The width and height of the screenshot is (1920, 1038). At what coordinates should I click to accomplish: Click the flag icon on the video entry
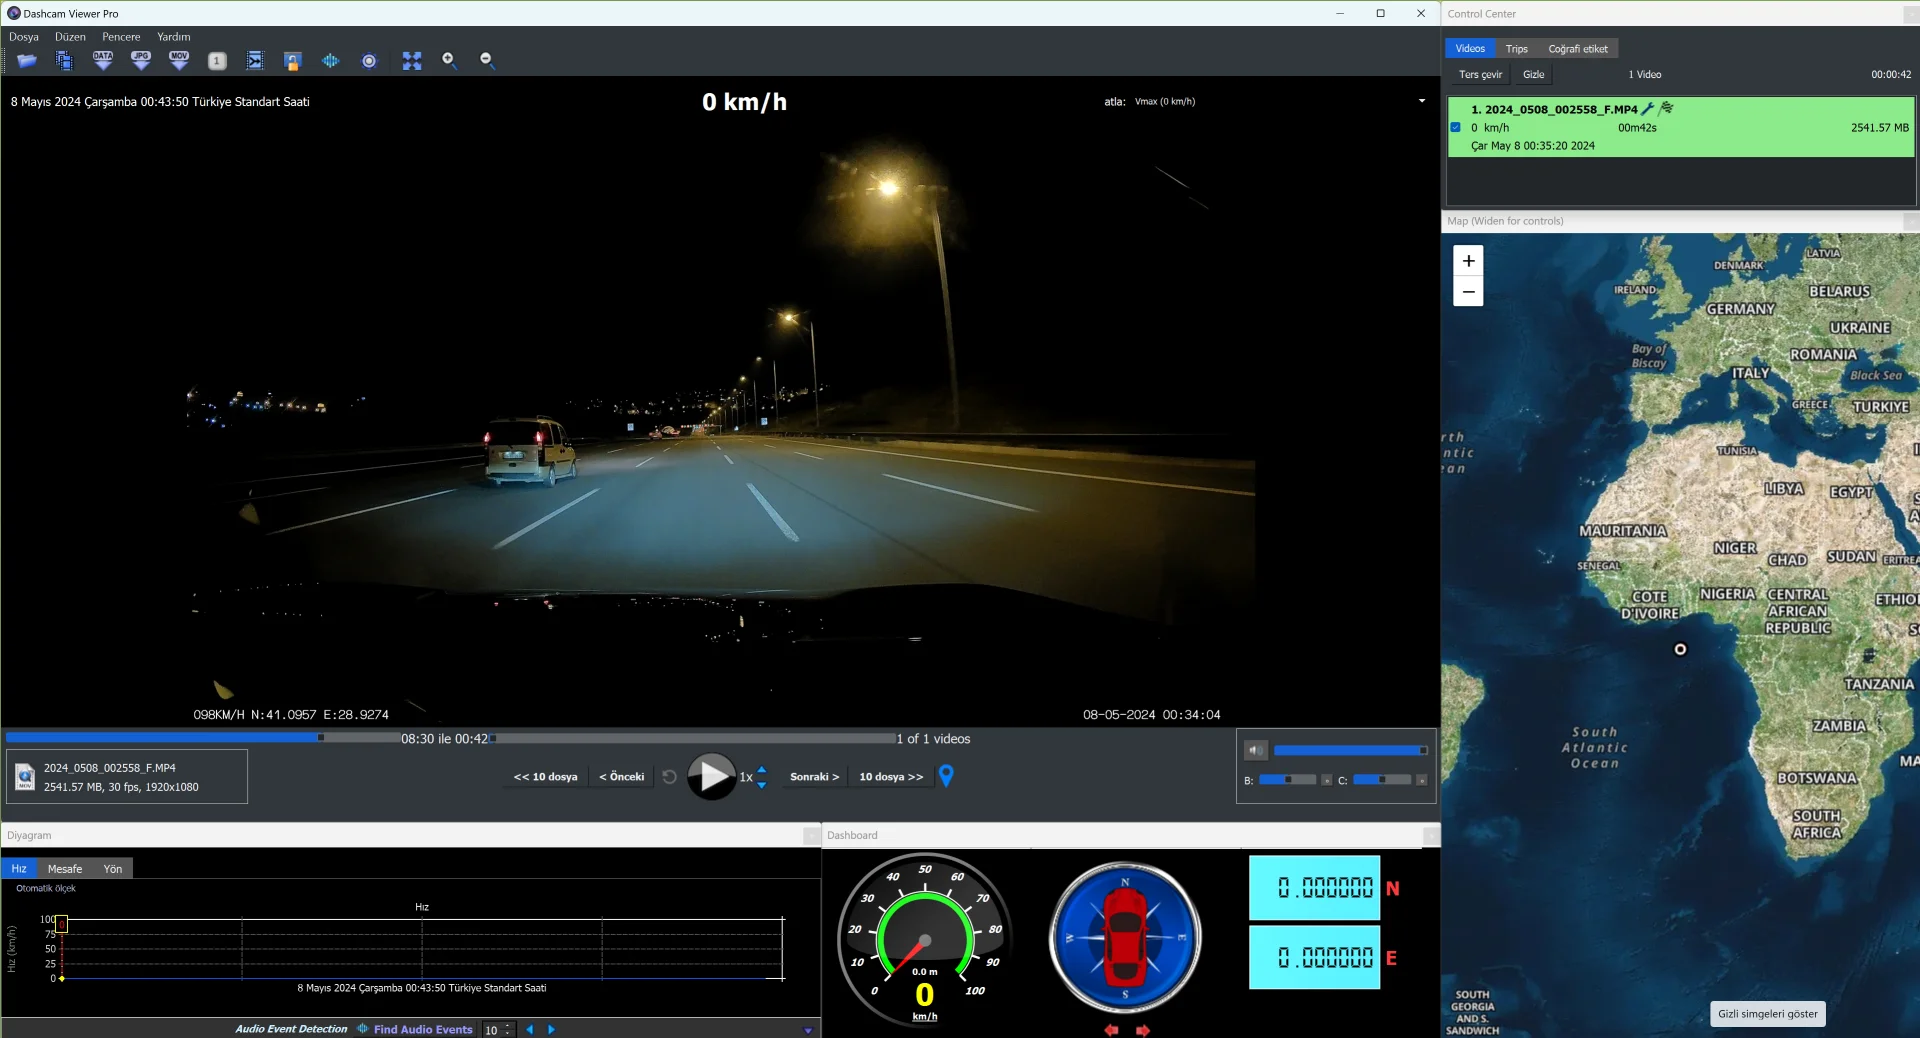1666,109
